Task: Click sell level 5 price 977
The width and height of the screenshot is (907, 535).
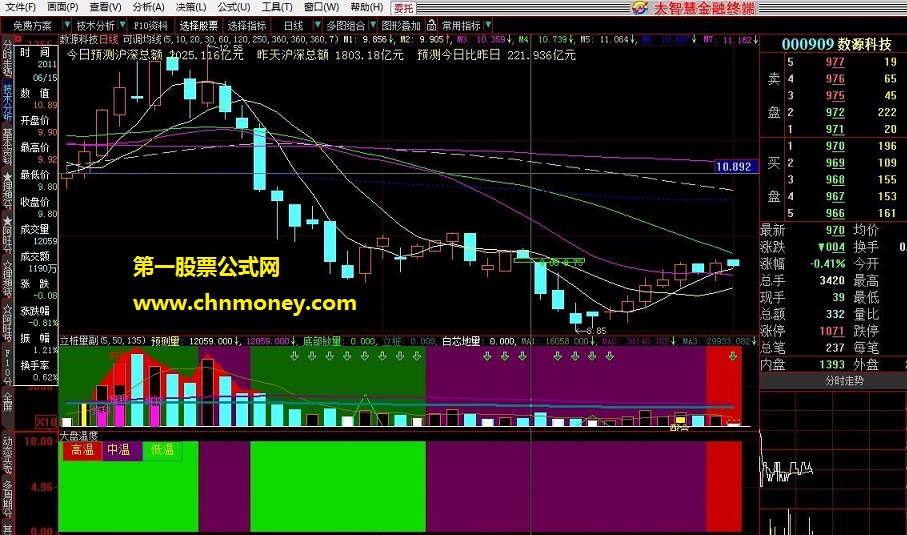Action: click(835, 62)
